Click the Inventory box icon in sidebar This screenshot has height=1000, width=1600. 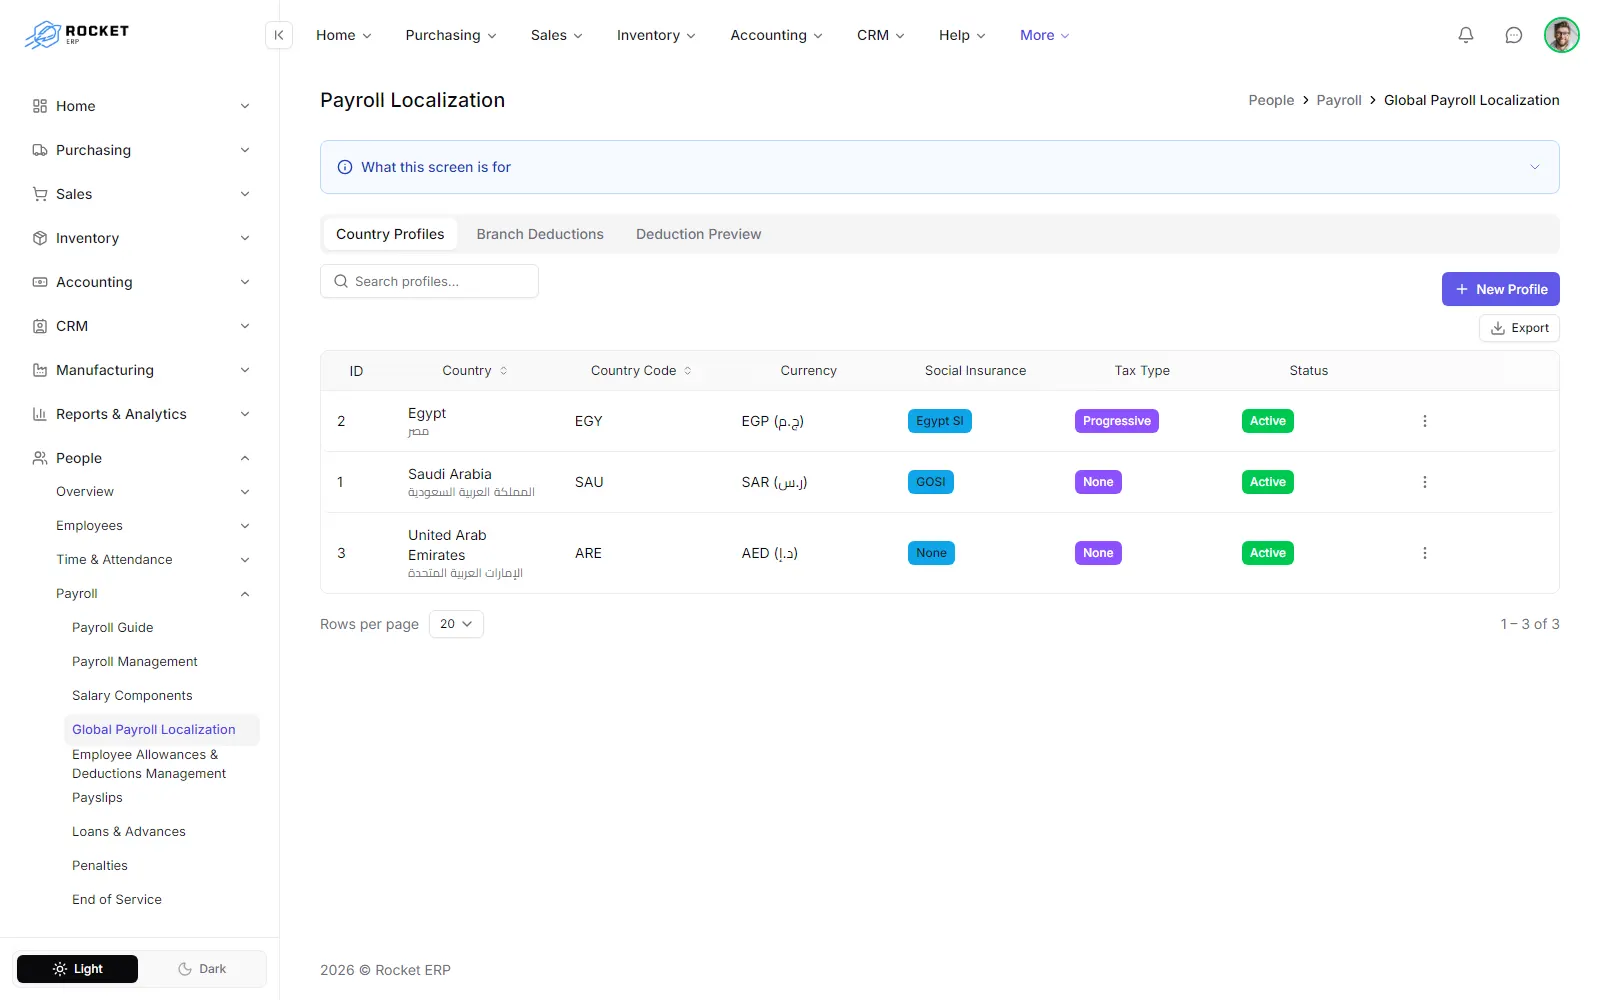tap(40, 238)
